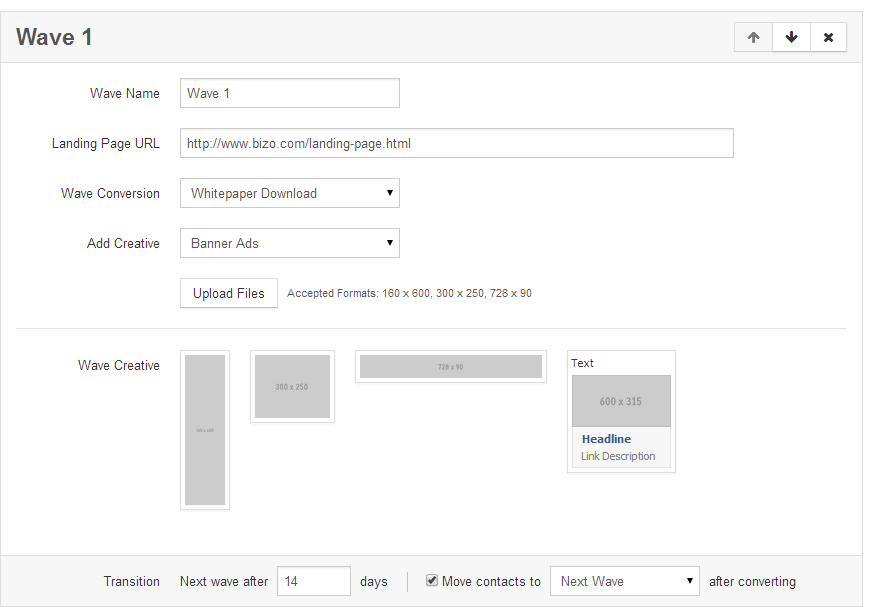Select the 300 x 250 banner creative

point(292,386)
